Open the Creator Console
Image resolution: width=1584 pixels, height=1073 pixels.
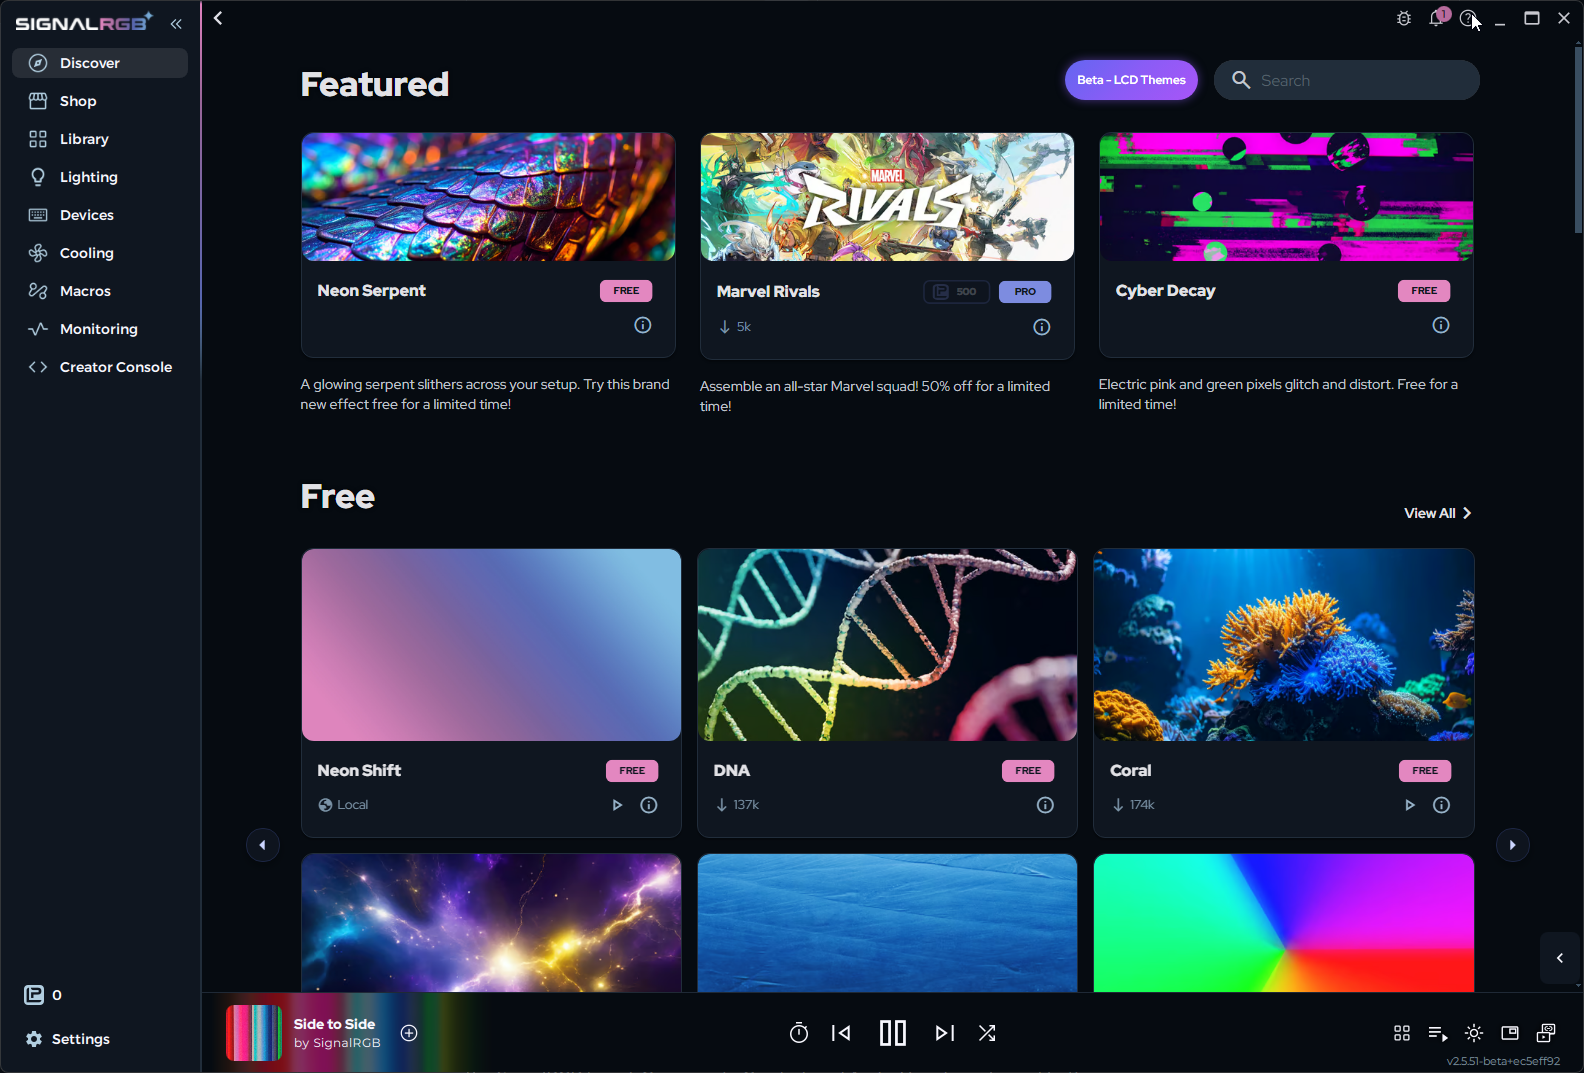click(100, 367)
